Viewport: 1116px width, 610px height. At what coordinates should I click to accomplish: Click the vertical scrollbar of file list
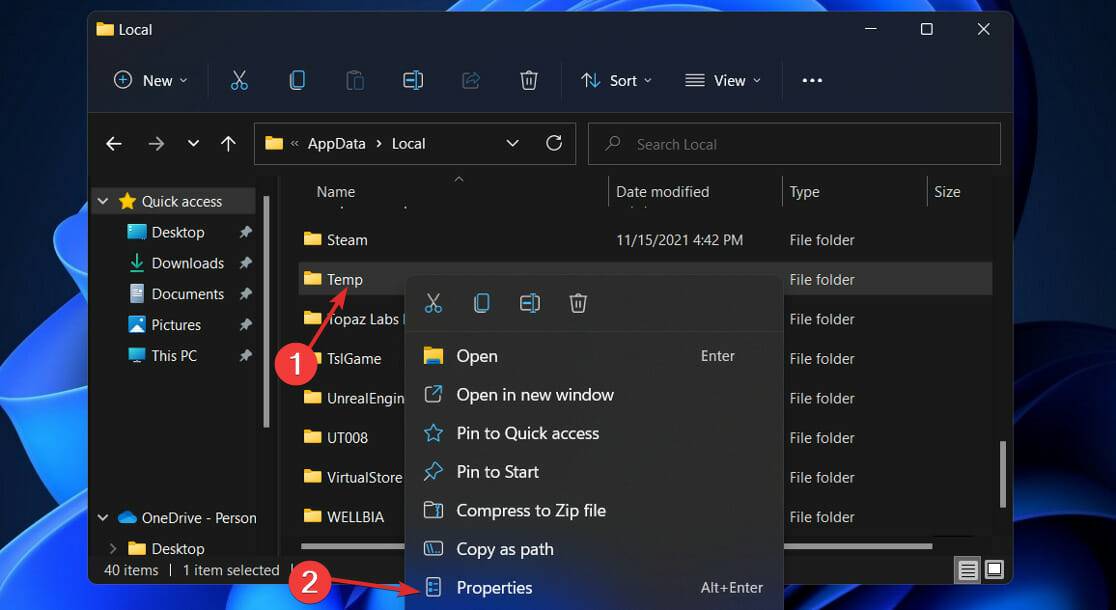[x=1002, y=474]
